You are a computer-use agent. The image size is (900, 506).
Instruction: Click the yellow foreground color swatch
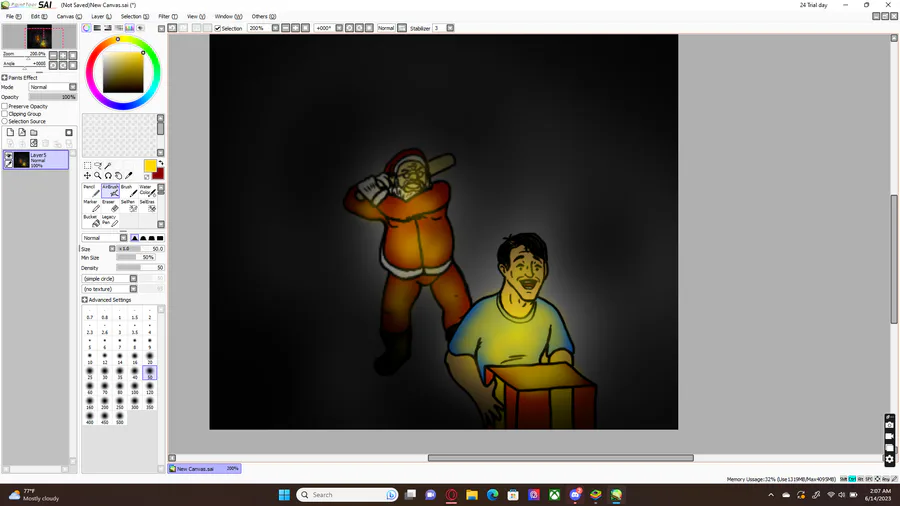click(x=150, y=166)
